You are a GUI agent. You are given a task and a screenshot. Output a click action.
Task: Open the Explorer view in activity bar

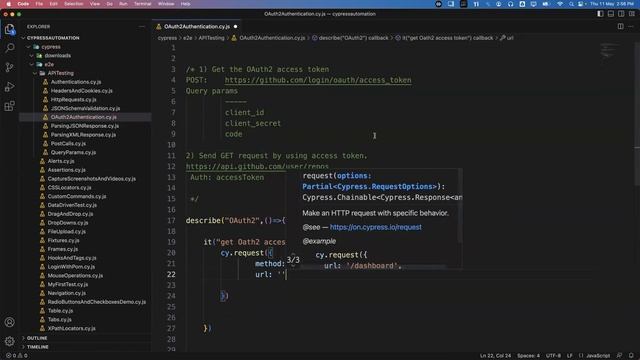click(9, 29)
